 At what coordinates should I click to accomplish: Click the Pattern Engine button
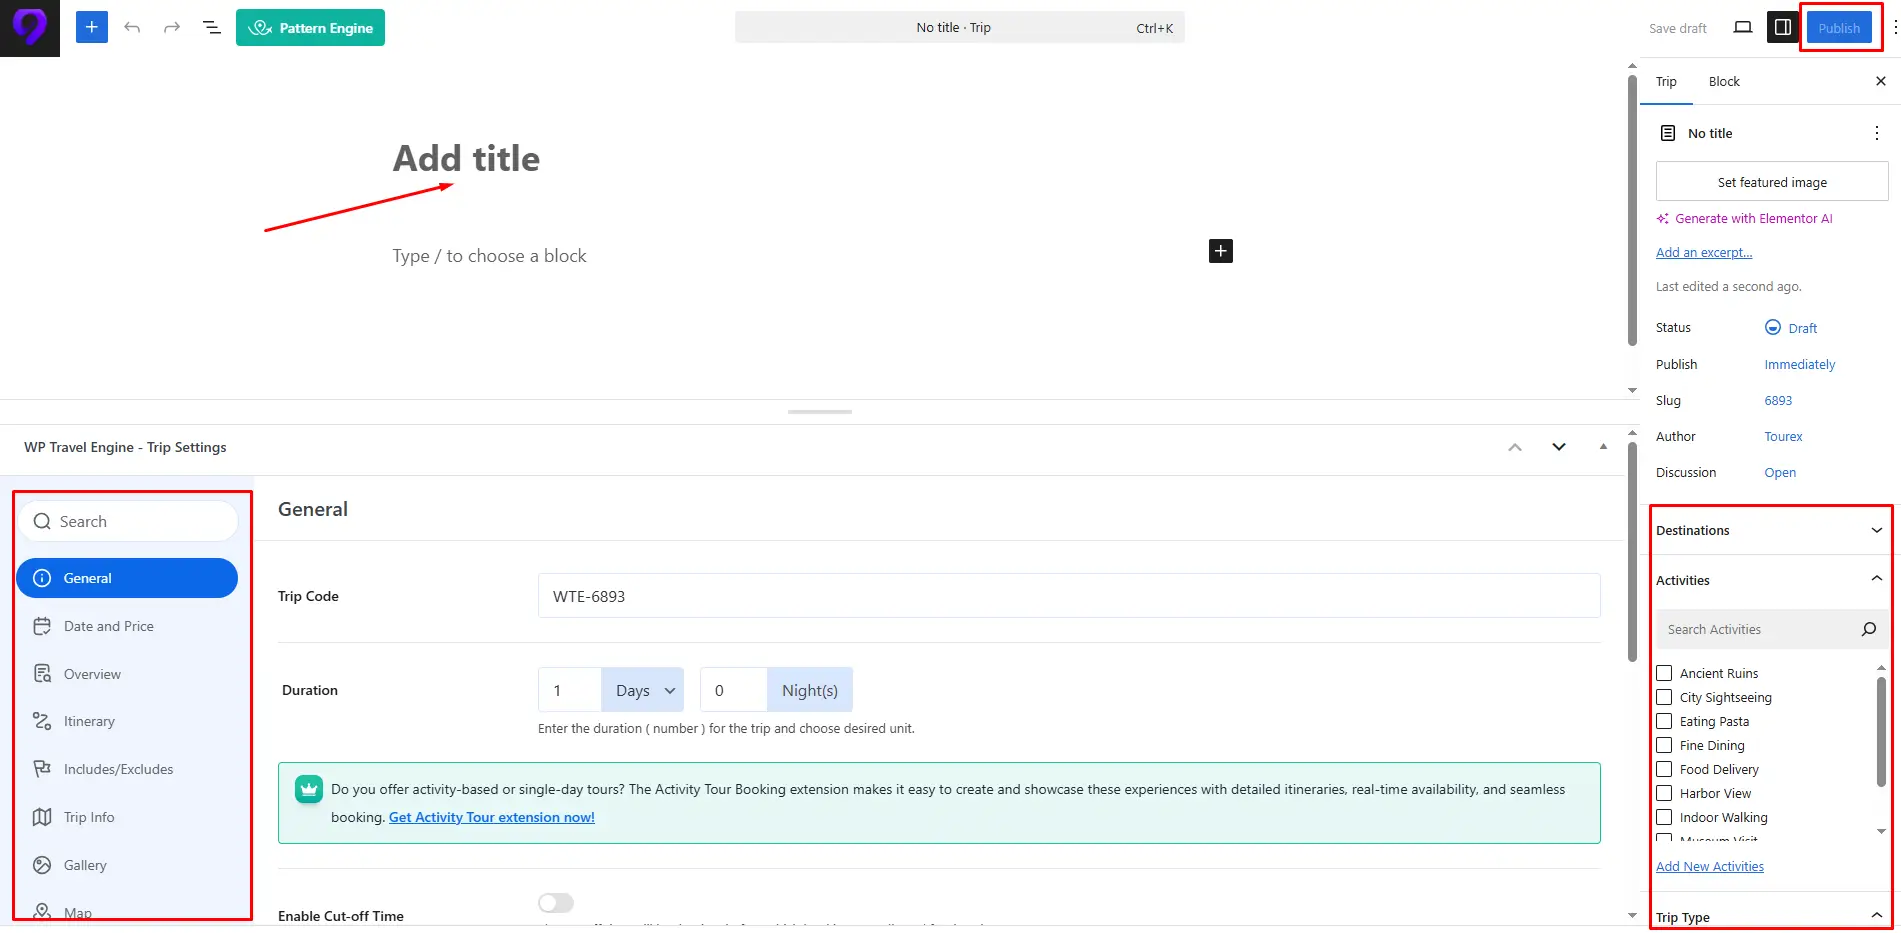tap(310, 27)
